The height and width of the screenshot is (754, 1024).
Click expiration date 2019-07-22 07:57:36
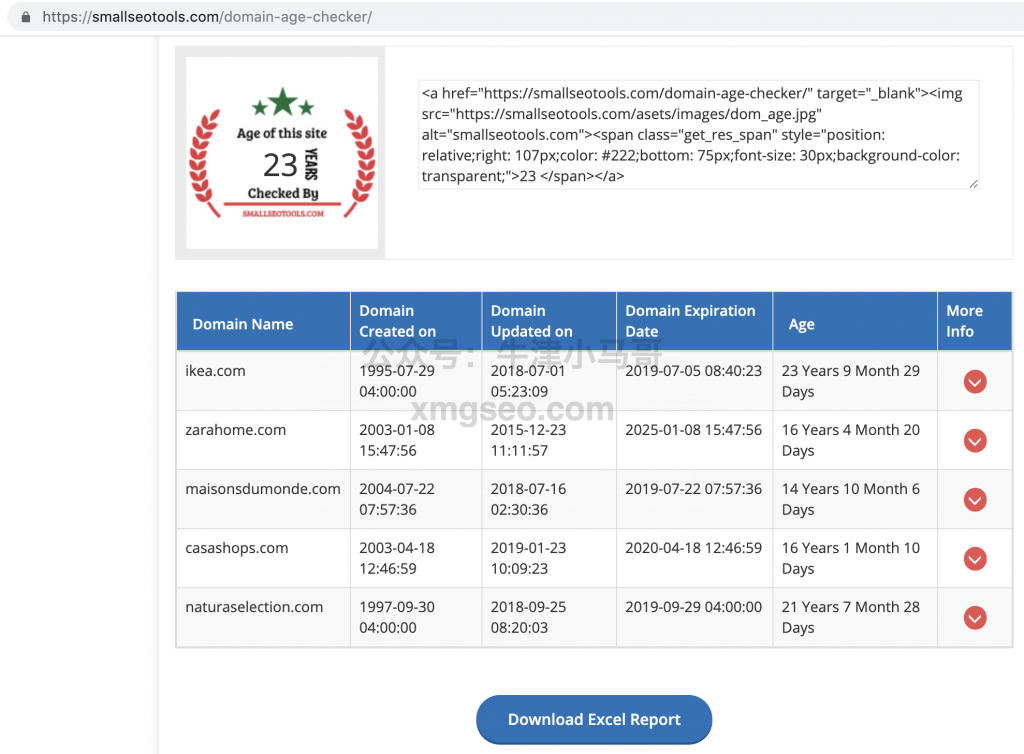click(694, 489)
